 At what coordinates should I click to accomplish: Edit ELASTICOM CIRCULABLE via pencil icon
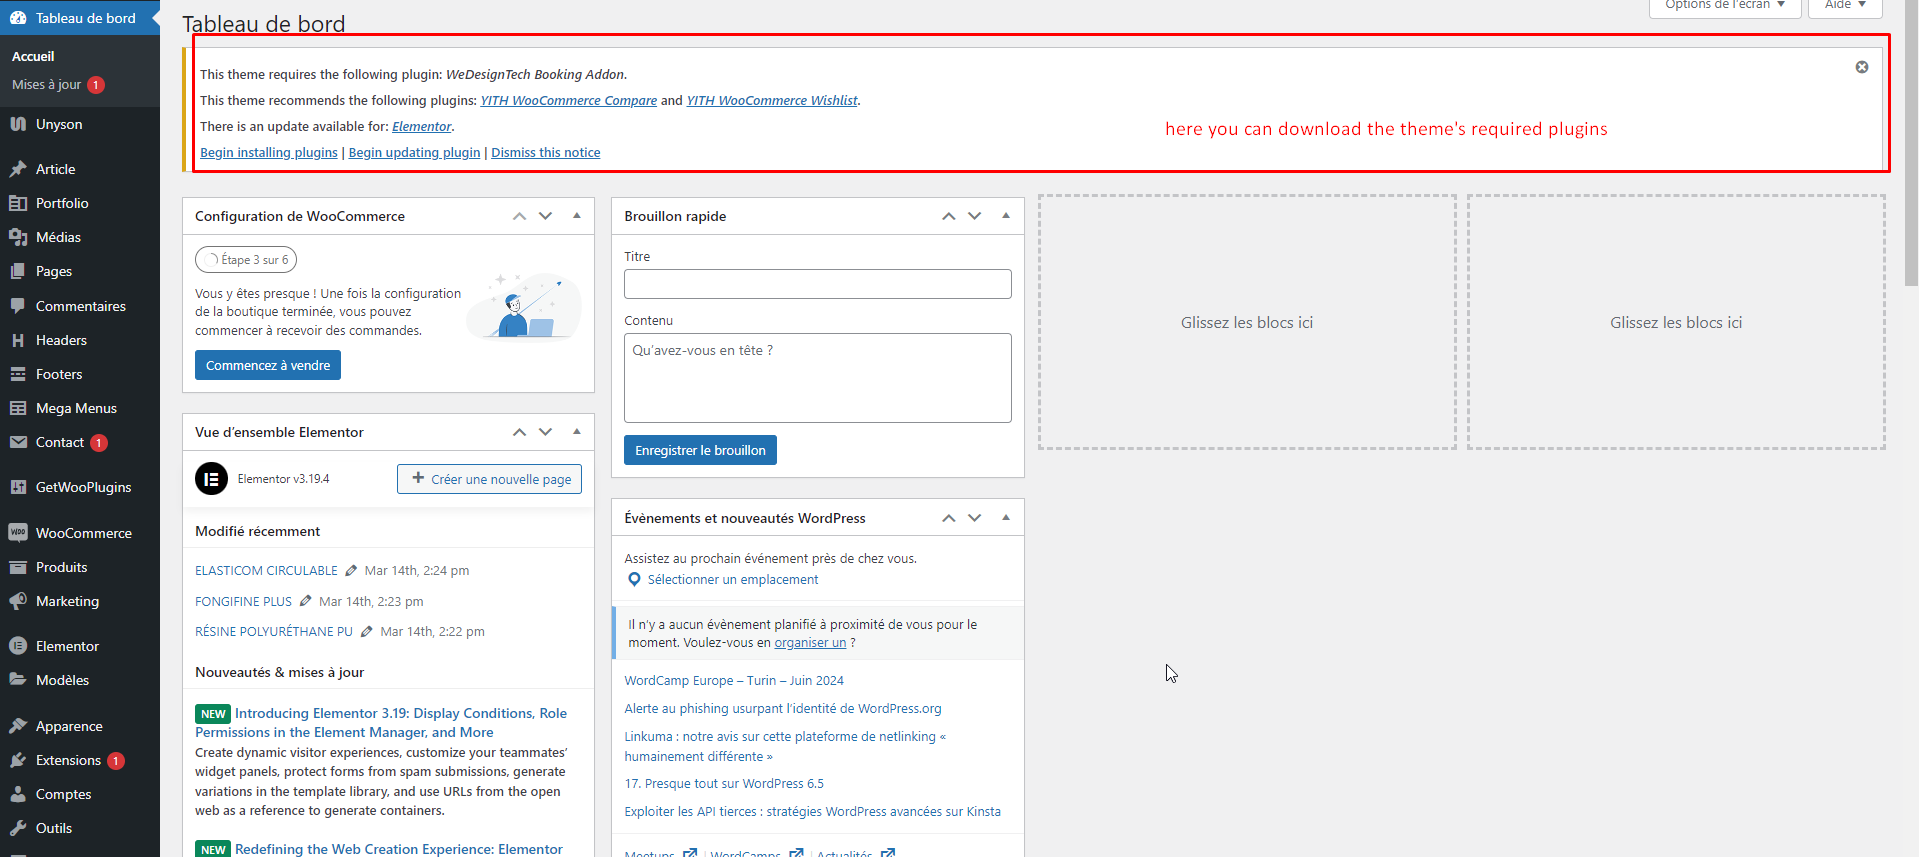[351, 570]
